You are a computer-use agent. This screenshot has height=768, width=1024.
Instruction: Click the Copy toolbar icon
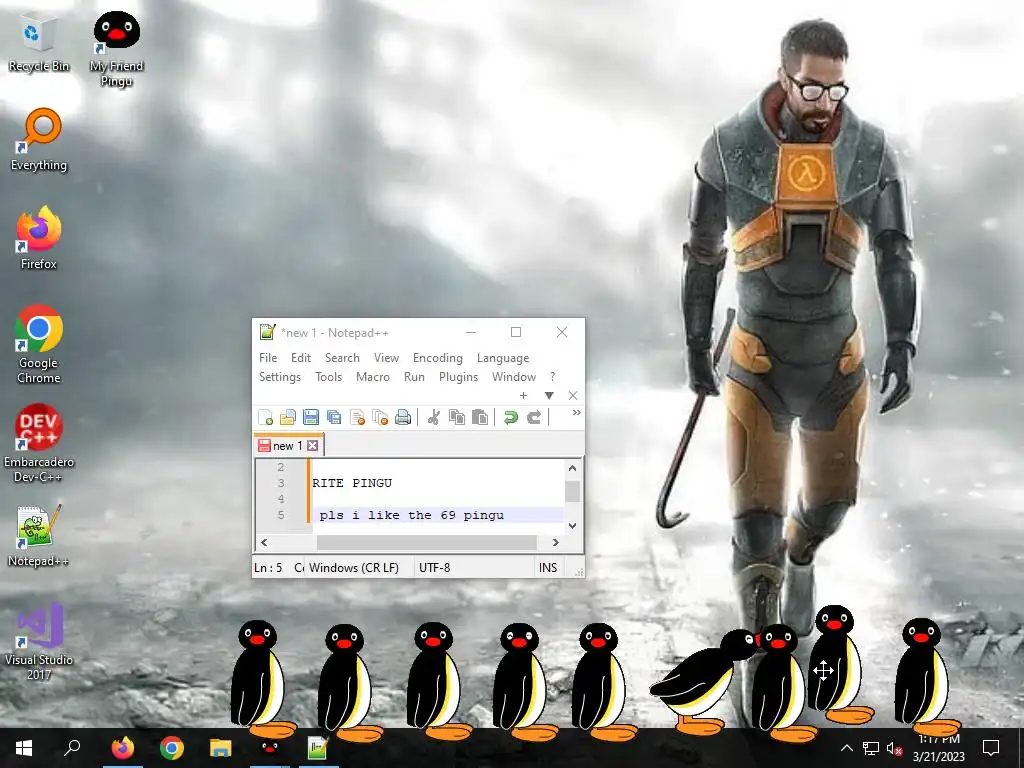456,417
